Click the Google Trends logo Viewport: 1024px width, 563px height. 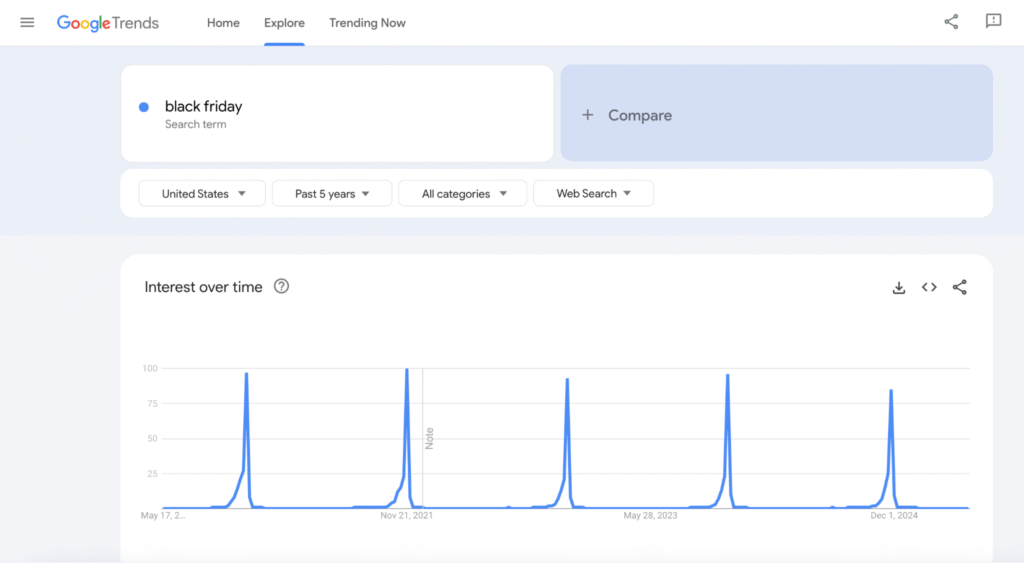click(x=108, y=23)
